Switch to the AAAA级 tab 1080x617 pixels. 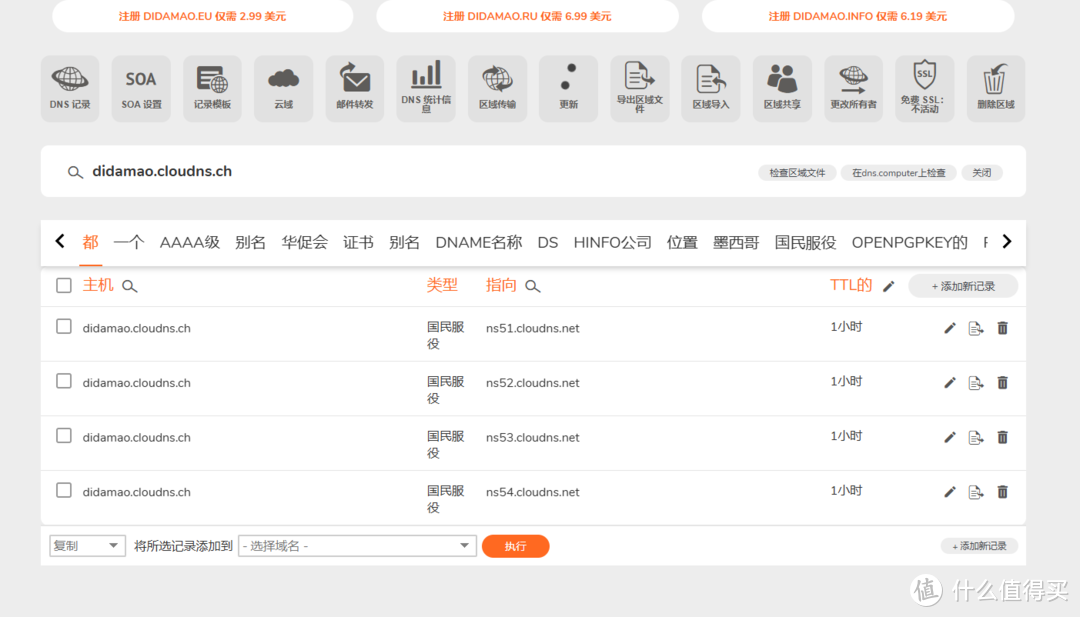pyautogui.click(x=189, y=242)
